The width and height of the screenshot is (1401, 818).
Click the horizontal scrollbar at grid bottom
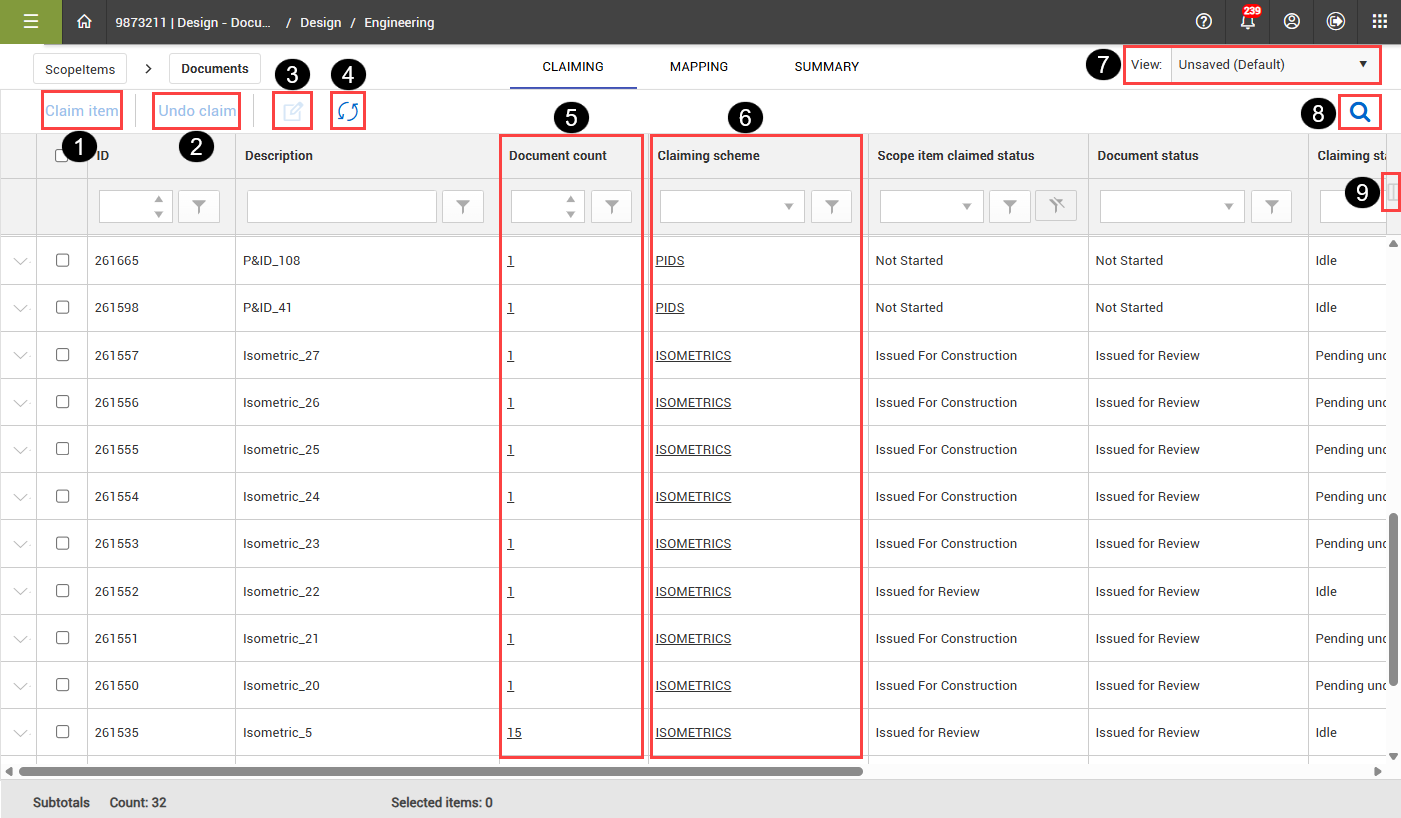(x=440, y=771)
